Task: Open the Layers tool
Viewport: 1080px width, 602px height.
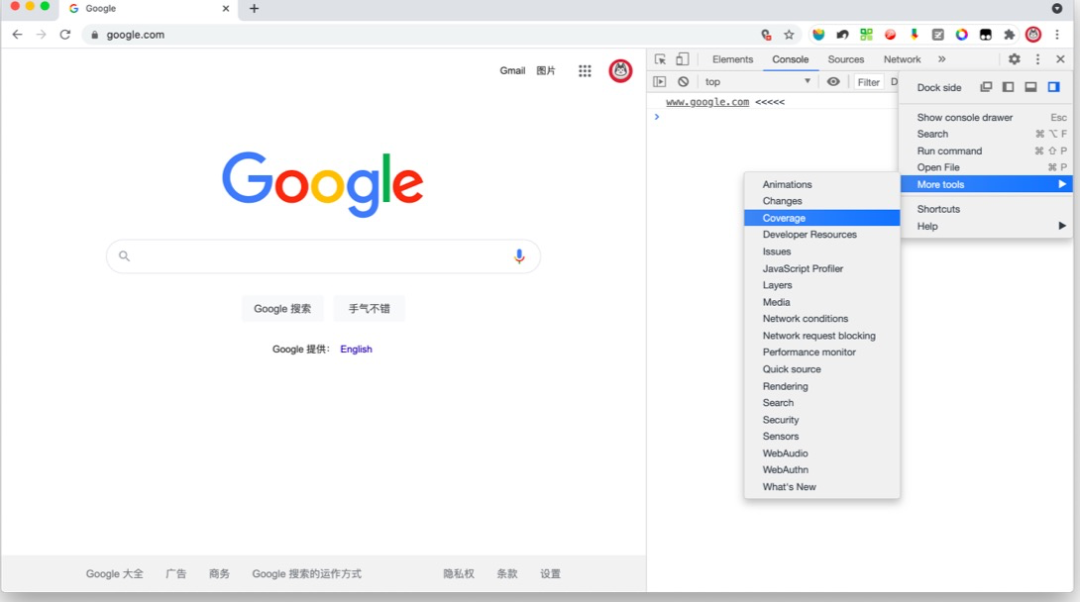Action: pos(822,285)
